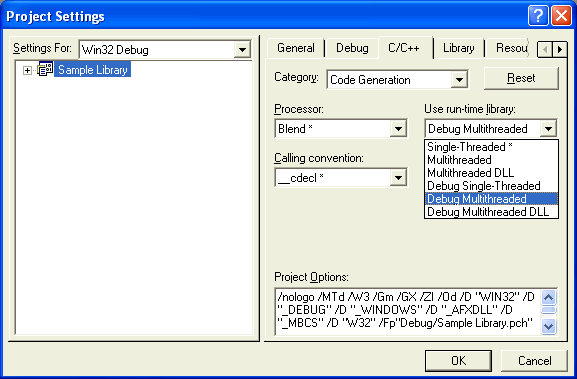Open the Category dropdown arrow

[x=459, y=79]
